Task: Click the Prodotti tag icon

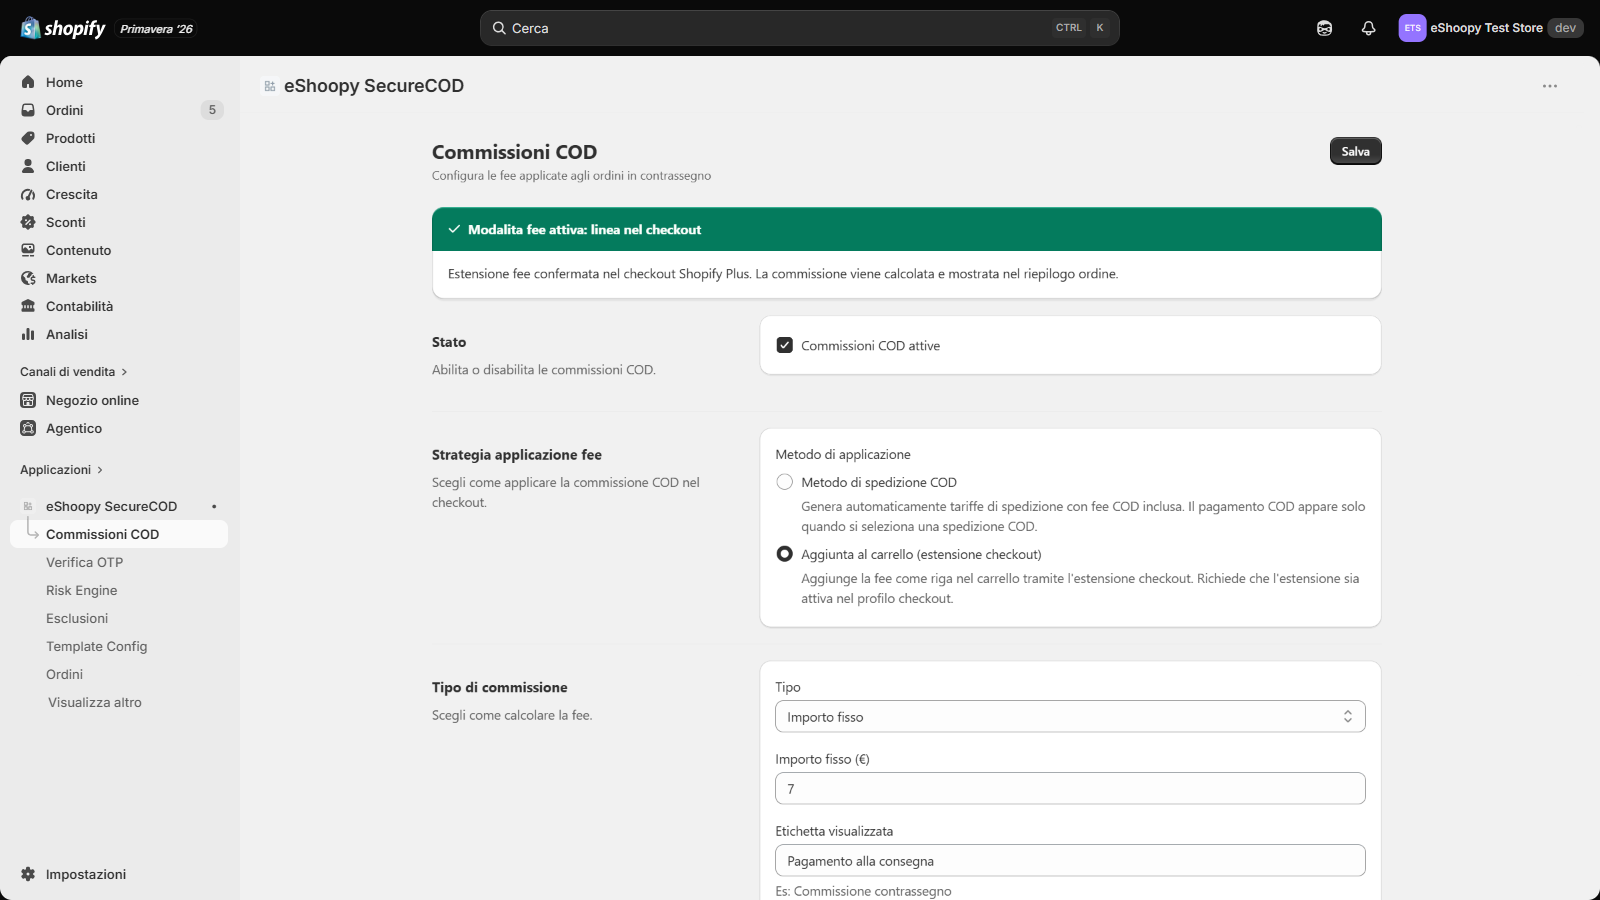Action: pos(28,138)
